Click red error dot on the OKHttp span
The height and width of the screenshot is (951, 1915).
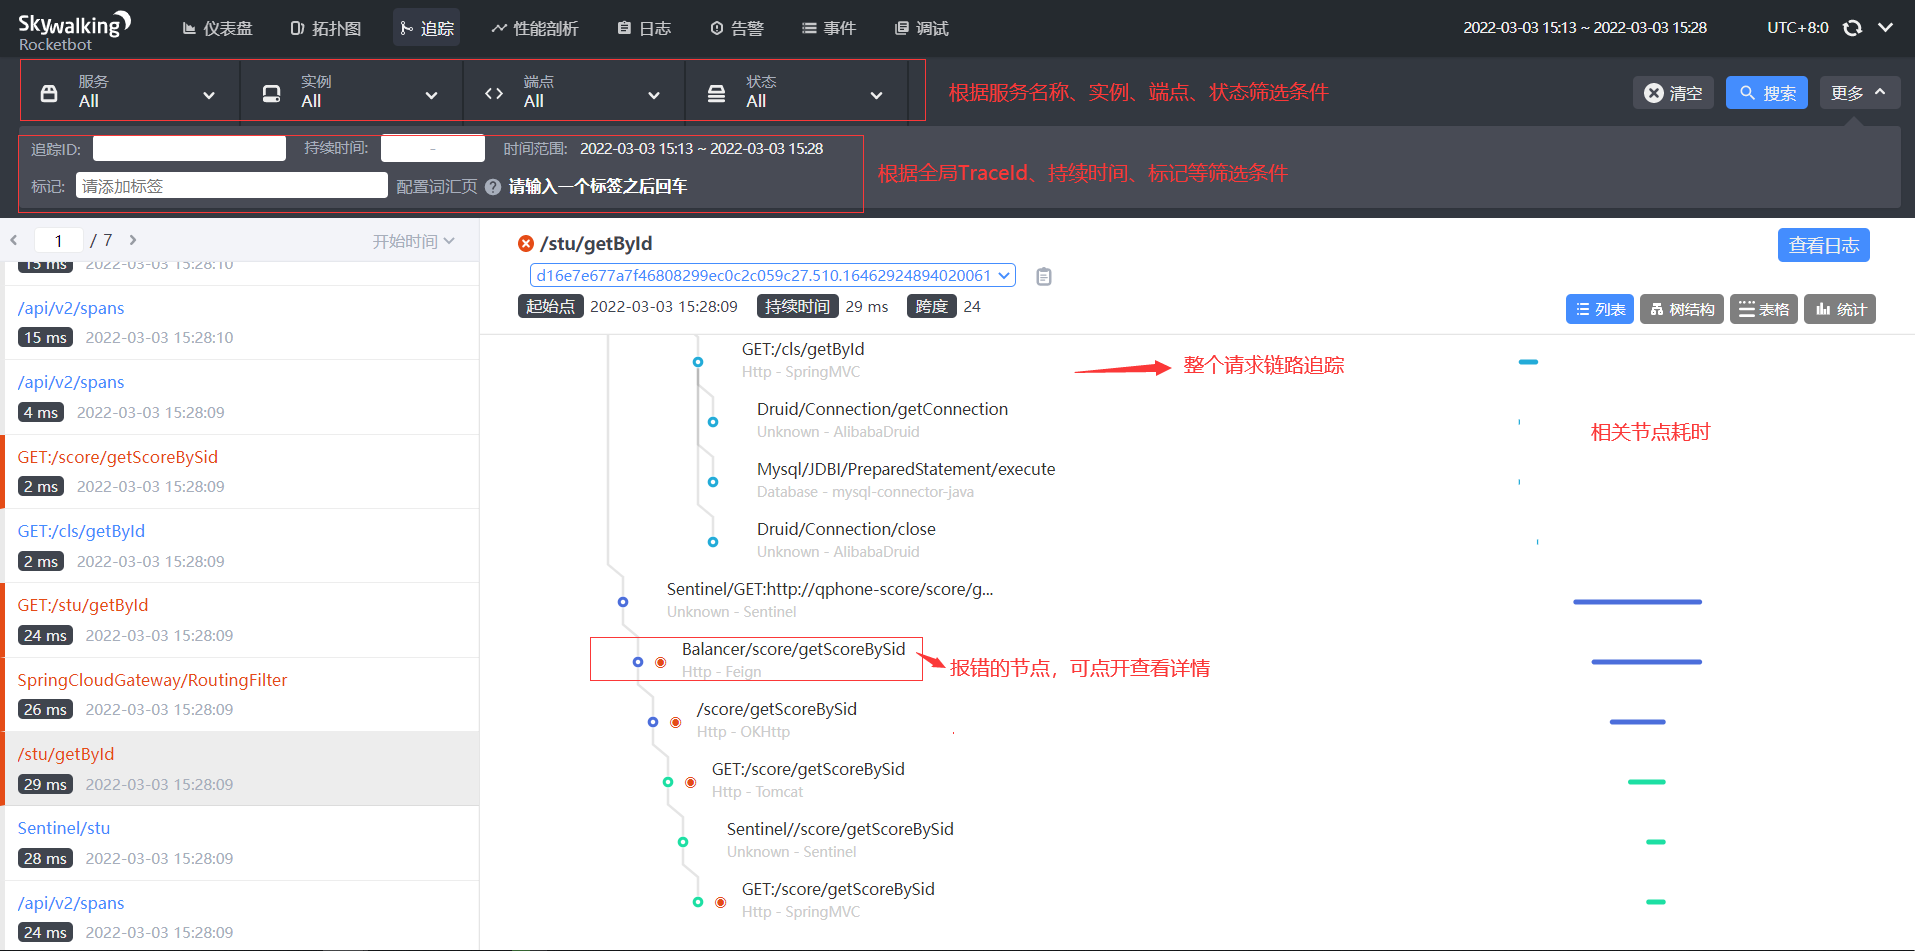point(675,722)
